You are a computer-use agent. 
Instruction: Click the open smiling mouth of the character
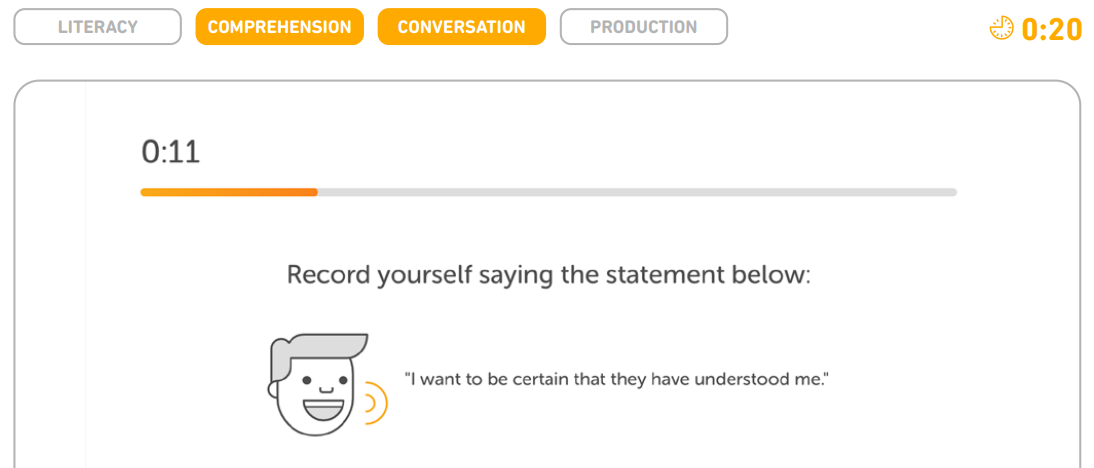(323, 408)
